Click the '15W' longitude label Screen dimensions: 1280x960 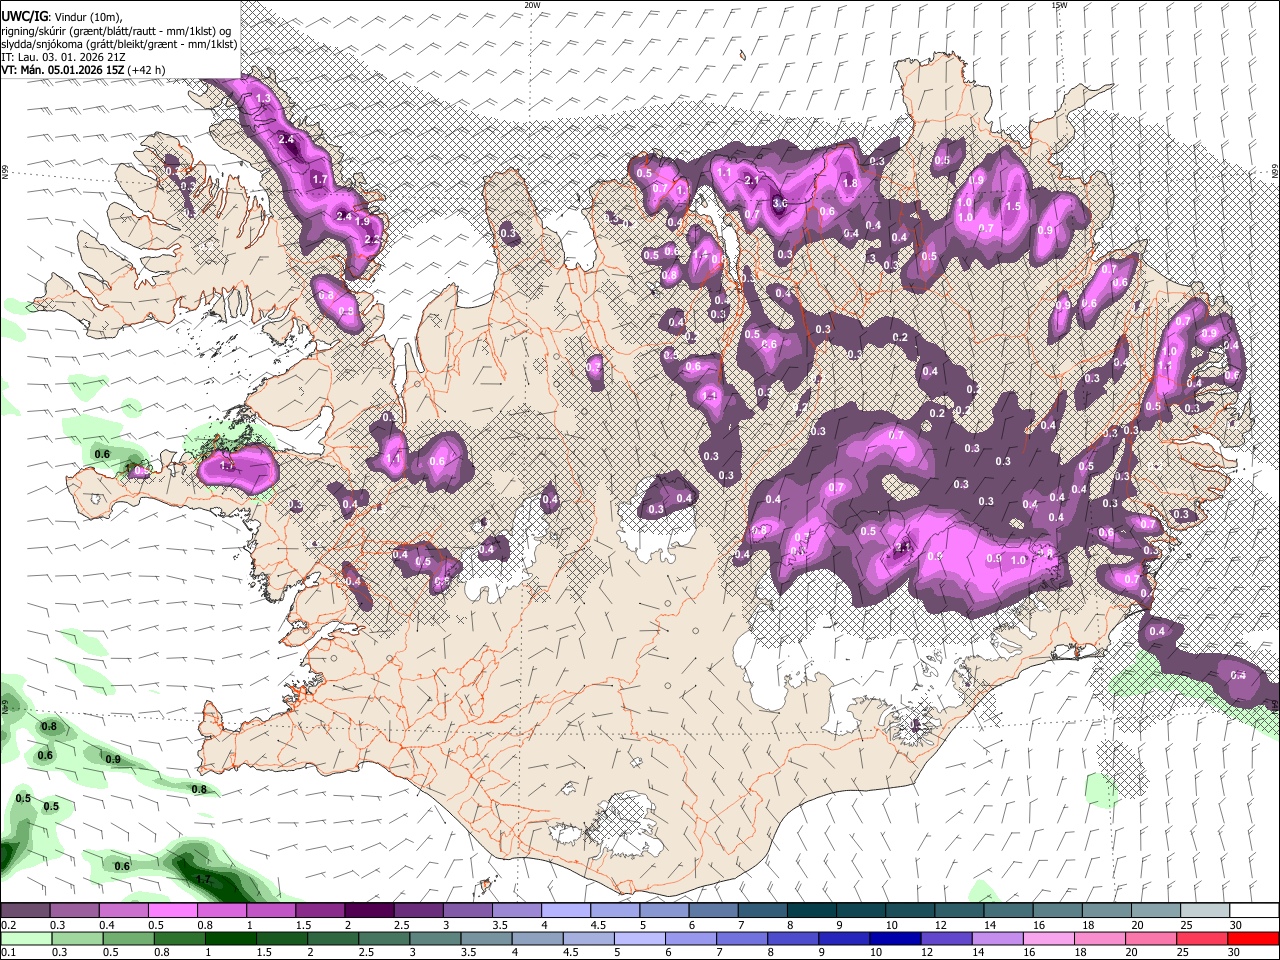pos(1058,5)
